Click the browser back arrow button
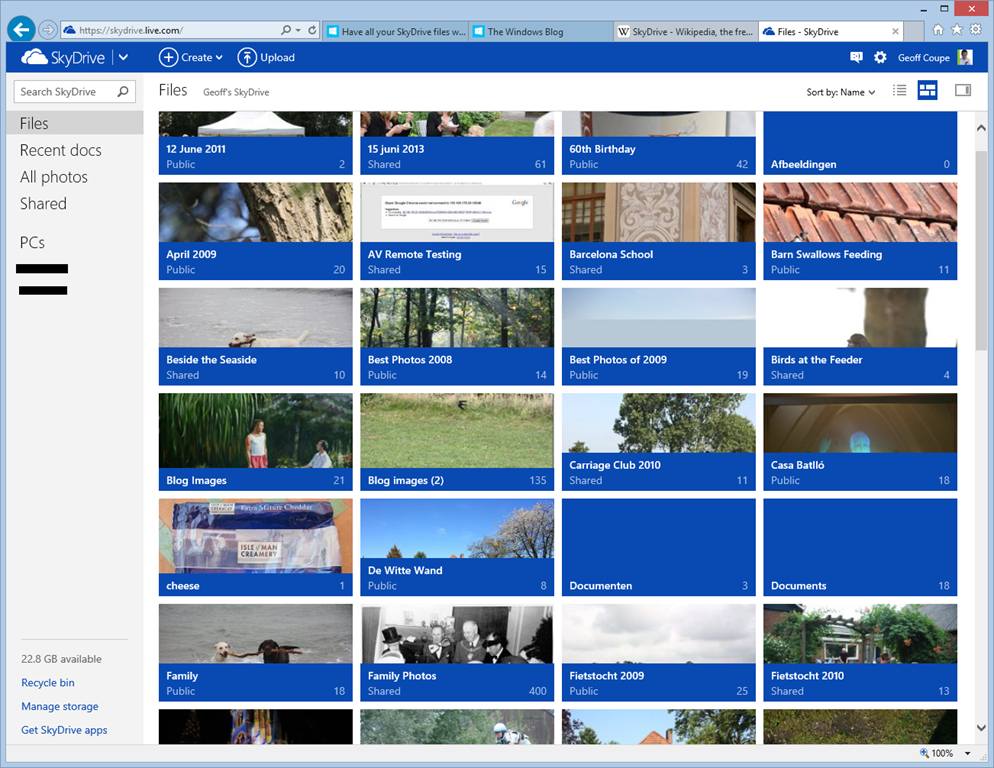The image size is (994, 768). tap(21, 30)
